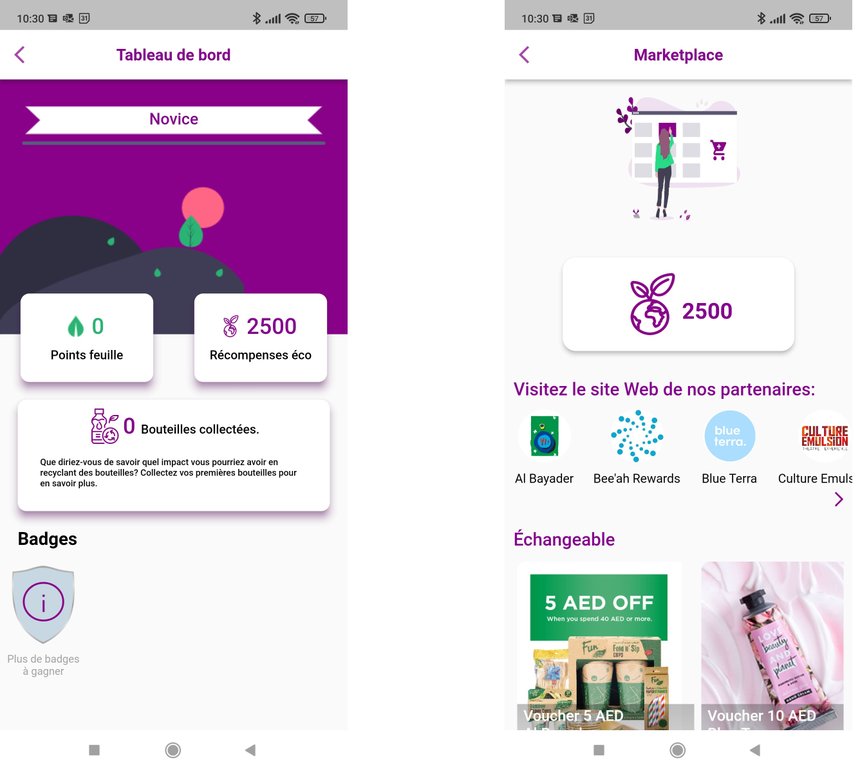Open the Culture Emulsion partner logo
Screen dimensions: 860x772
pos(825,436)
